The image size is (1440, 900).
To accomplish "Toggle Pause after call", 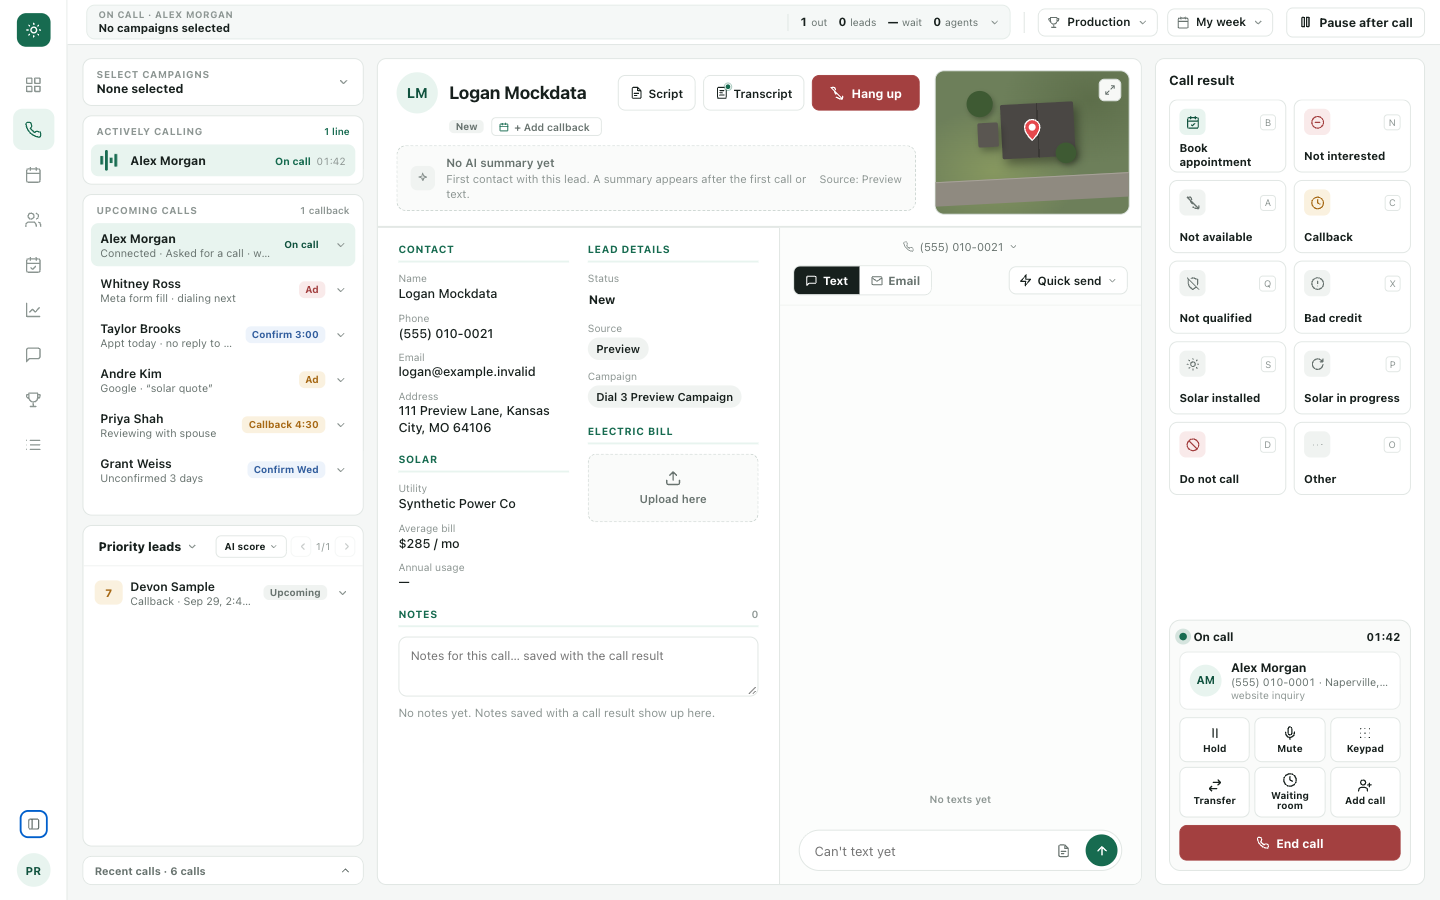I will point(1355,22).
